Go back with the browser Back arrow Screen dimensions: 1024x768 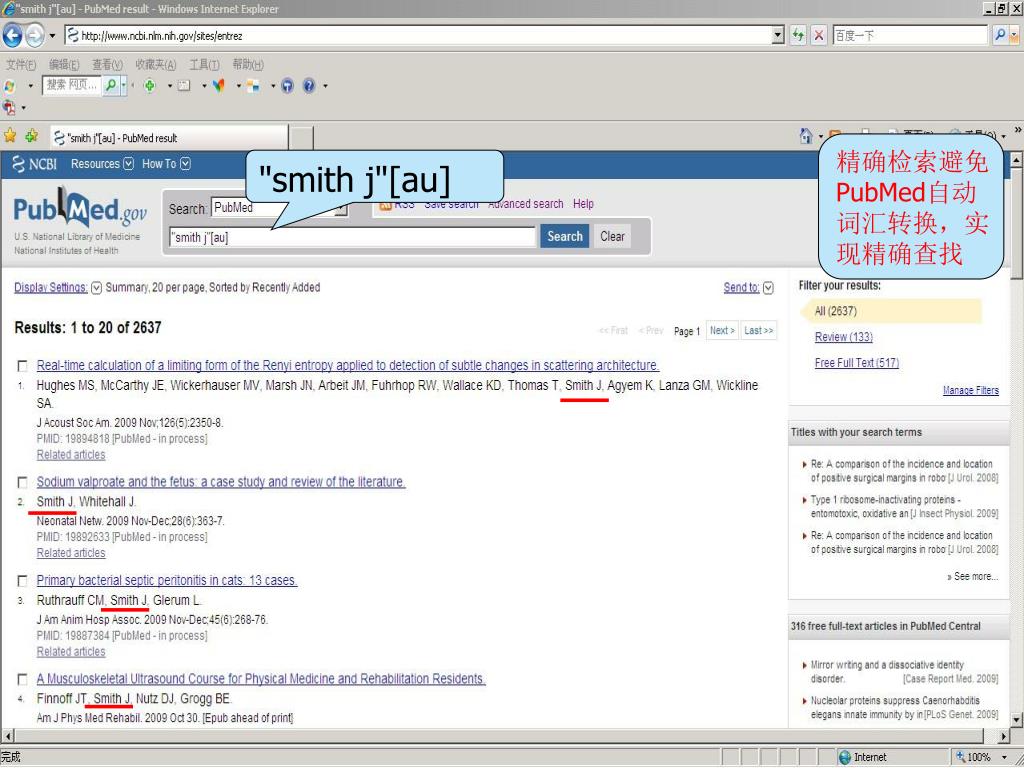pyautogui.click(x=12, y=35)
